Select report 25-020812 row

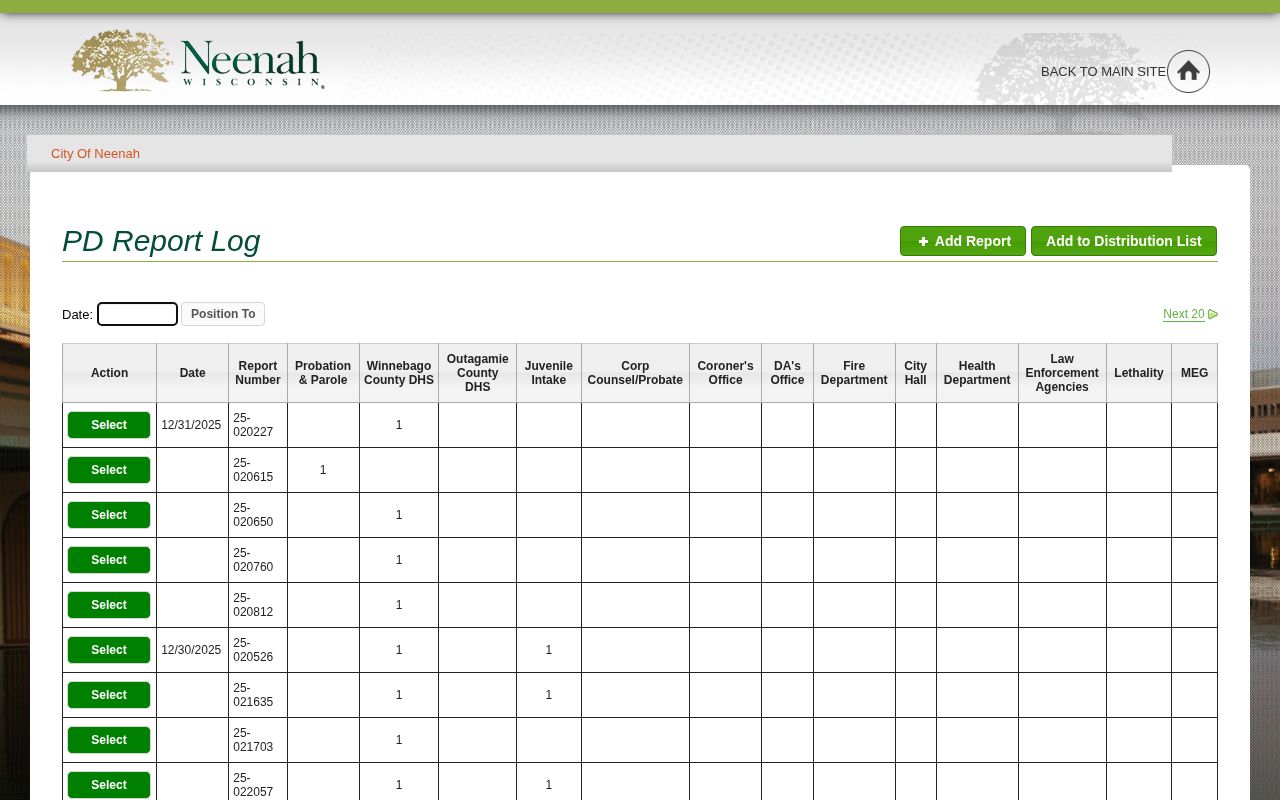[109, 605]
